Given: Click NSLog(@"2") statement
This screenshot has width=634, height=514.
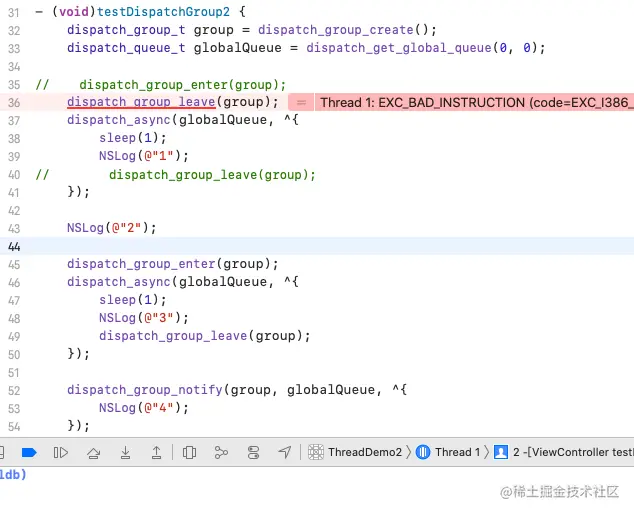Looking at the screenshot, I should point(112,228).
